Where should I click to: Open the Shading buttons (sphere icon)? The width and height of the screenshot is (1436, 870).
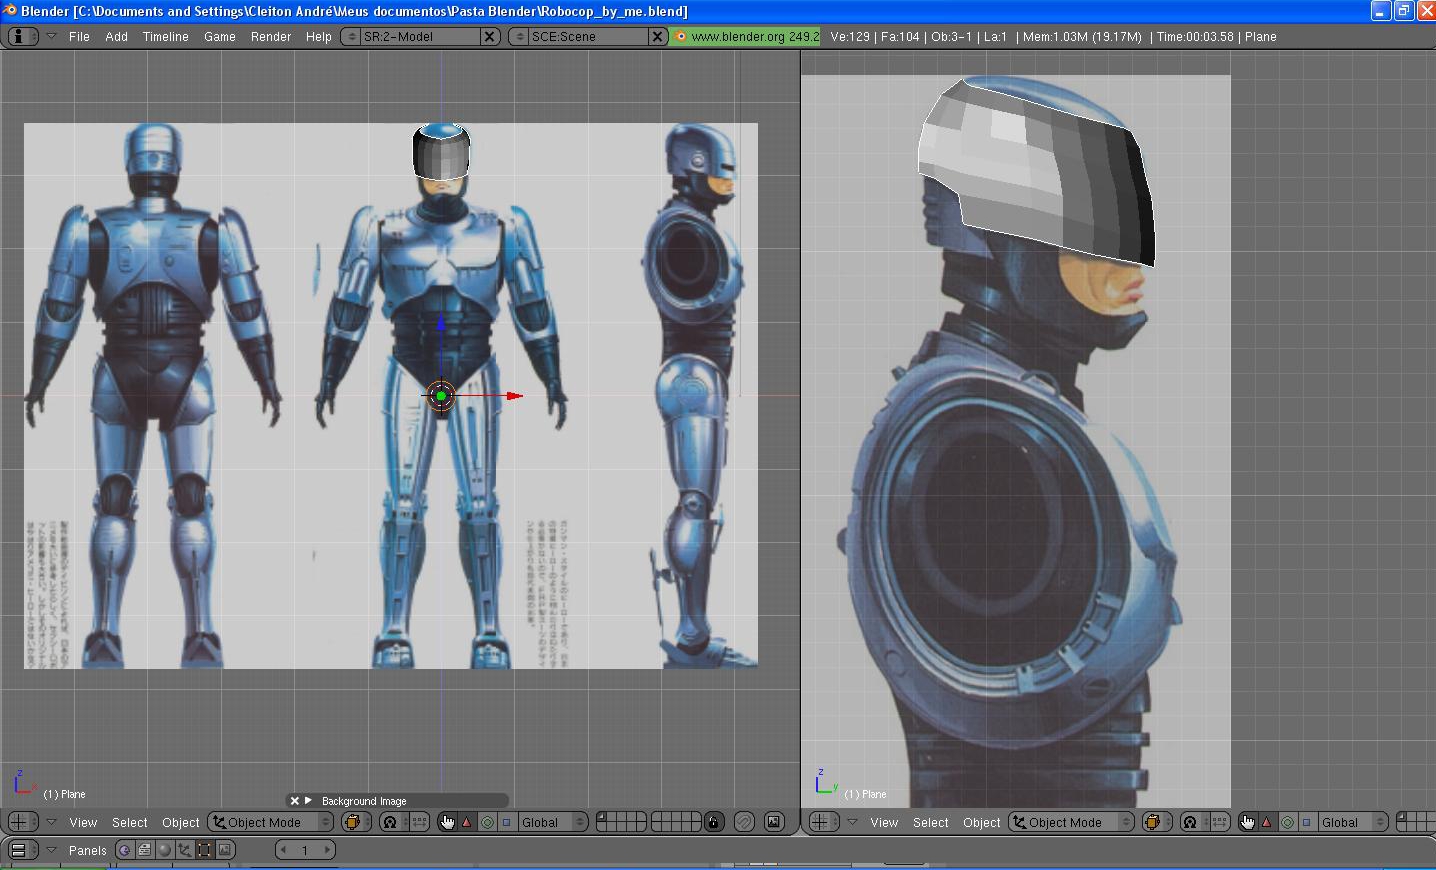[x=166, y=850]
